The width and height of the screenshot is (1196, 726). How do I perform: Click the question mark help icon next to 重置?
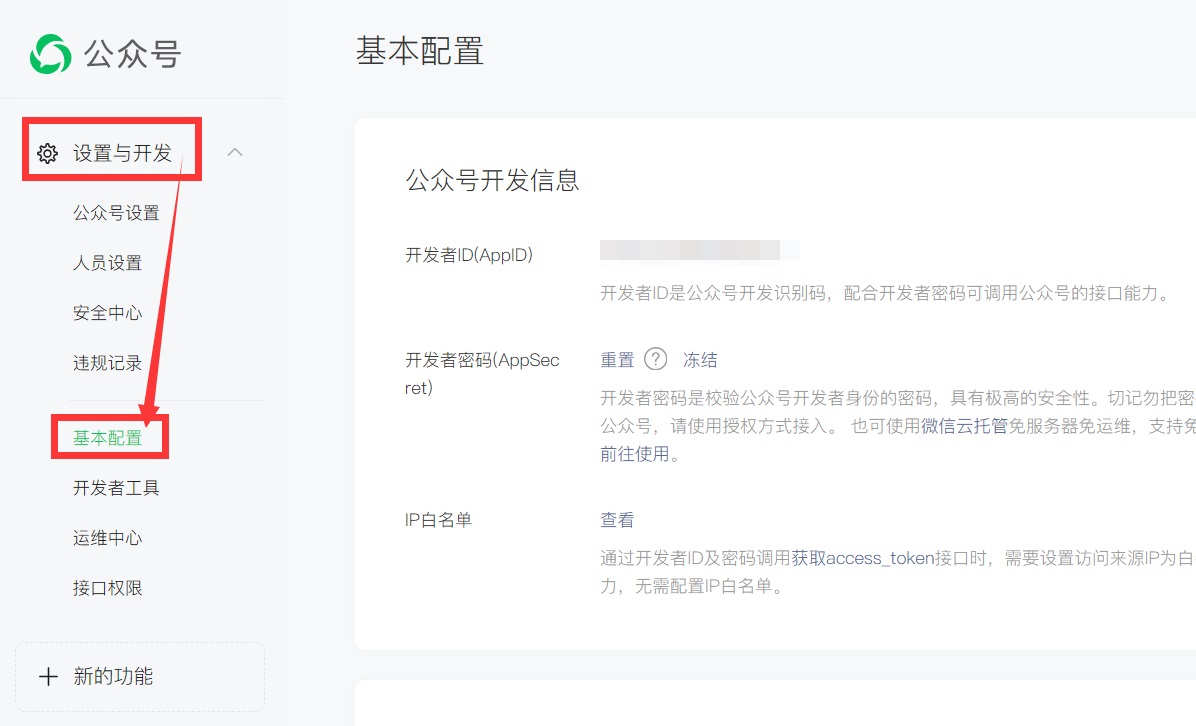(x=655, y=360)
